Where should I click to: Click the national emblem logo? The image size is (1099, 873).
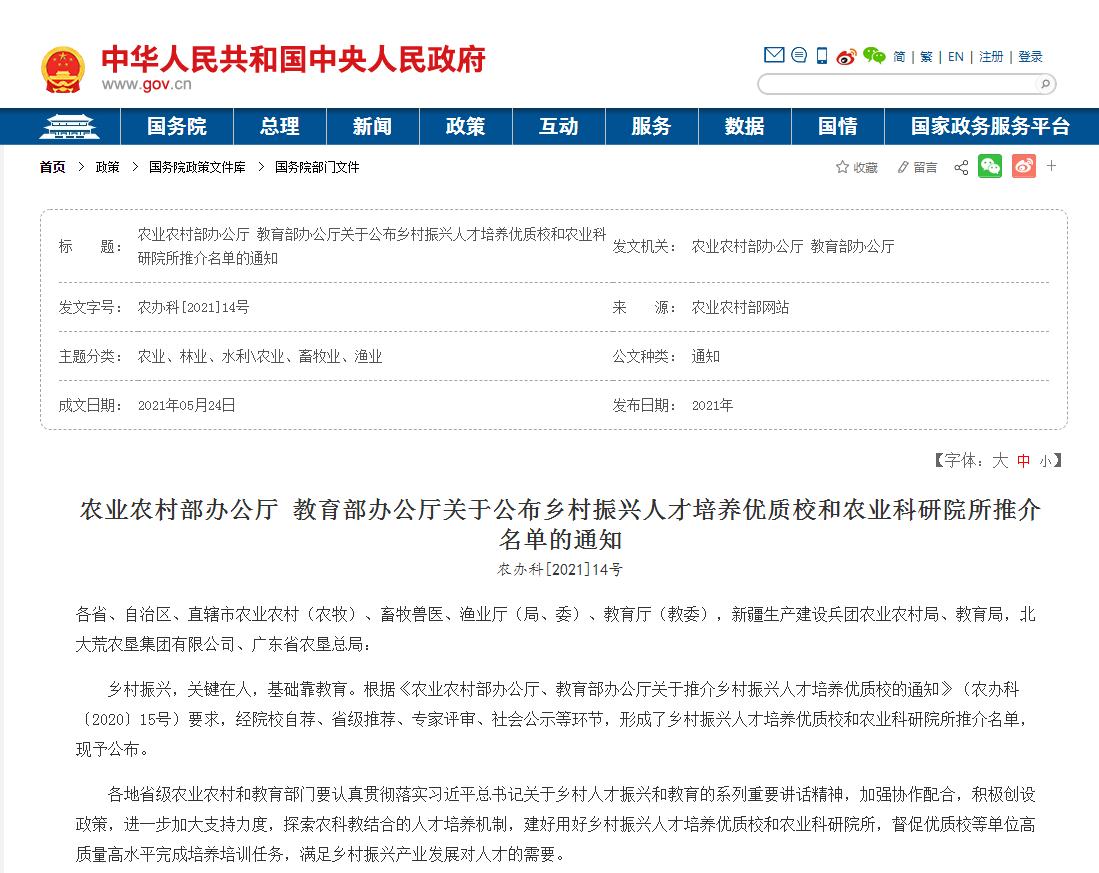pos(63,68)
